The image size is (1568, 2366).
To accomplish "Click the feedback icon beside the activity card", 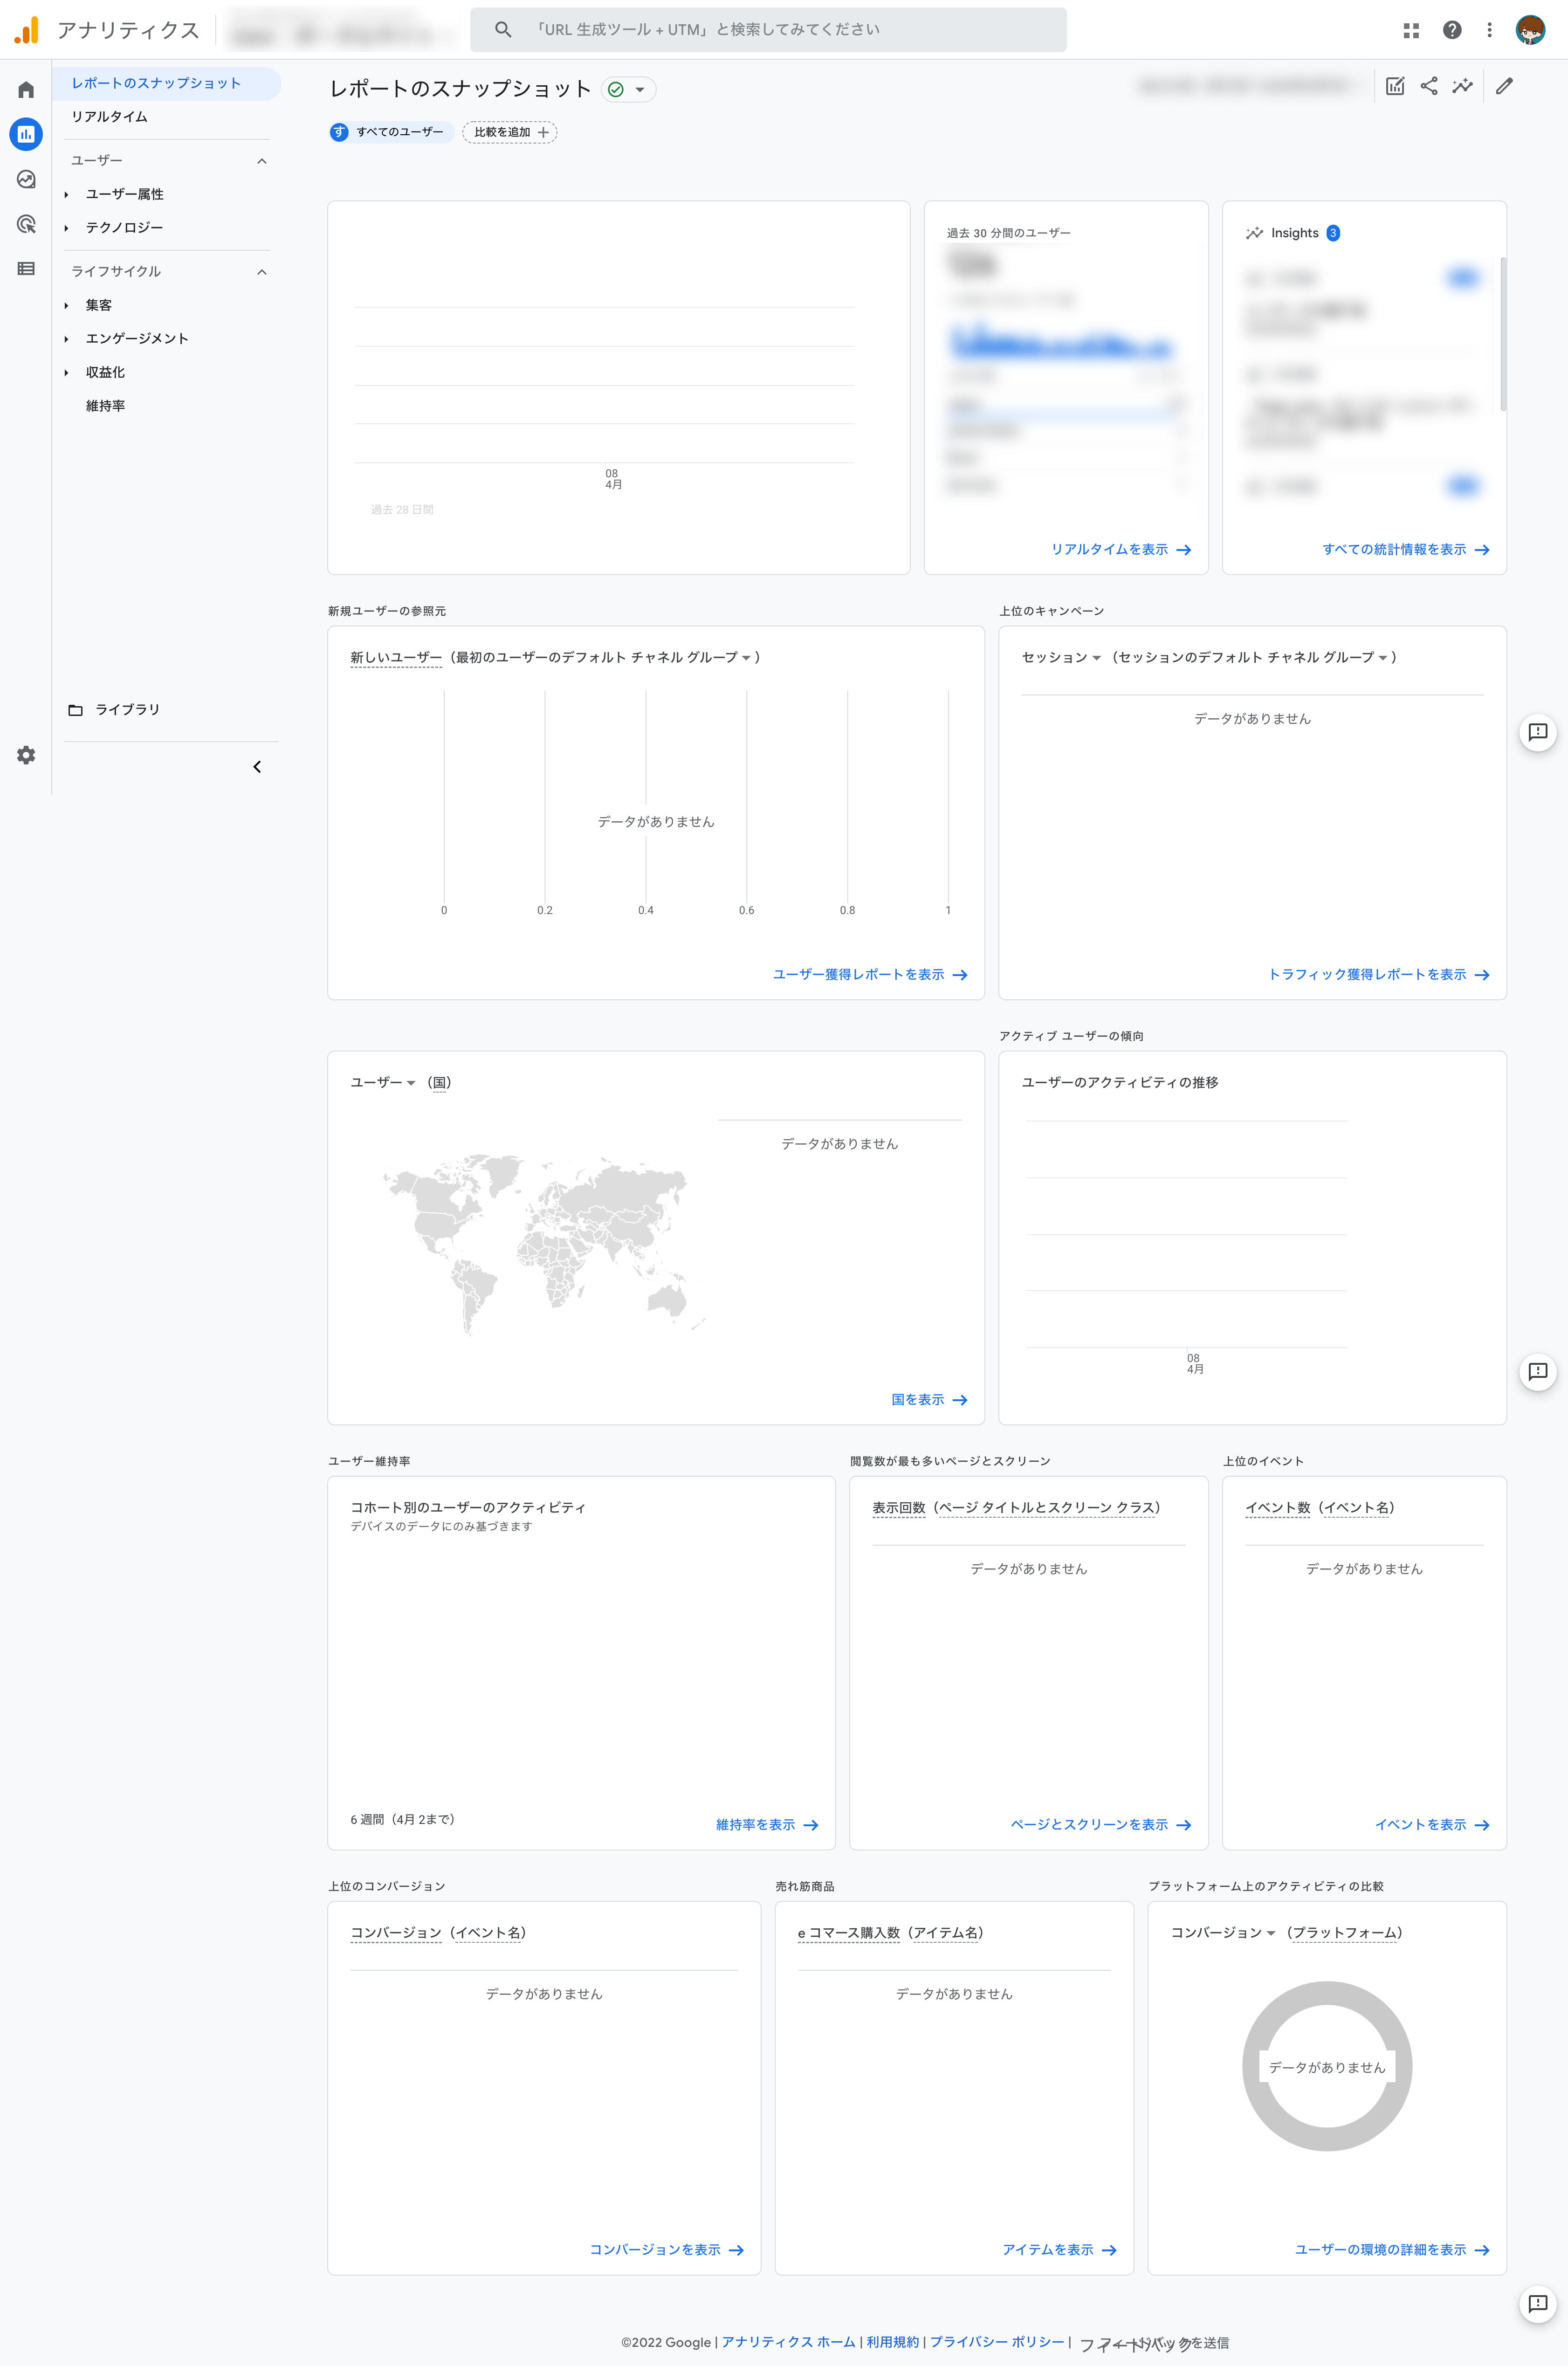I will click(x=1538, y=1371).
